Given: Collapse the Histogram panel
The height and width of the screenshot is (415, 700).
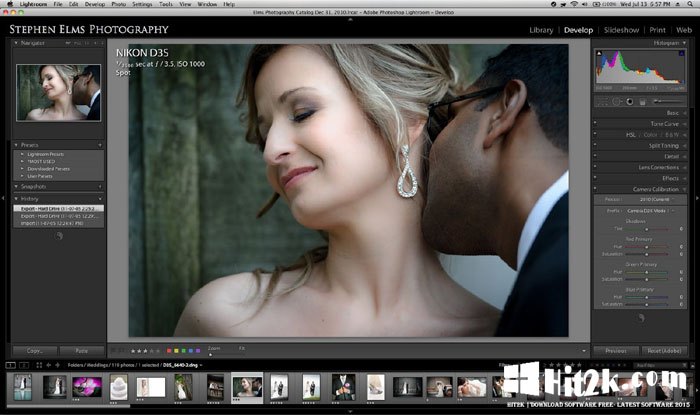Looking at the screenshot, I should tap(684, 43).
